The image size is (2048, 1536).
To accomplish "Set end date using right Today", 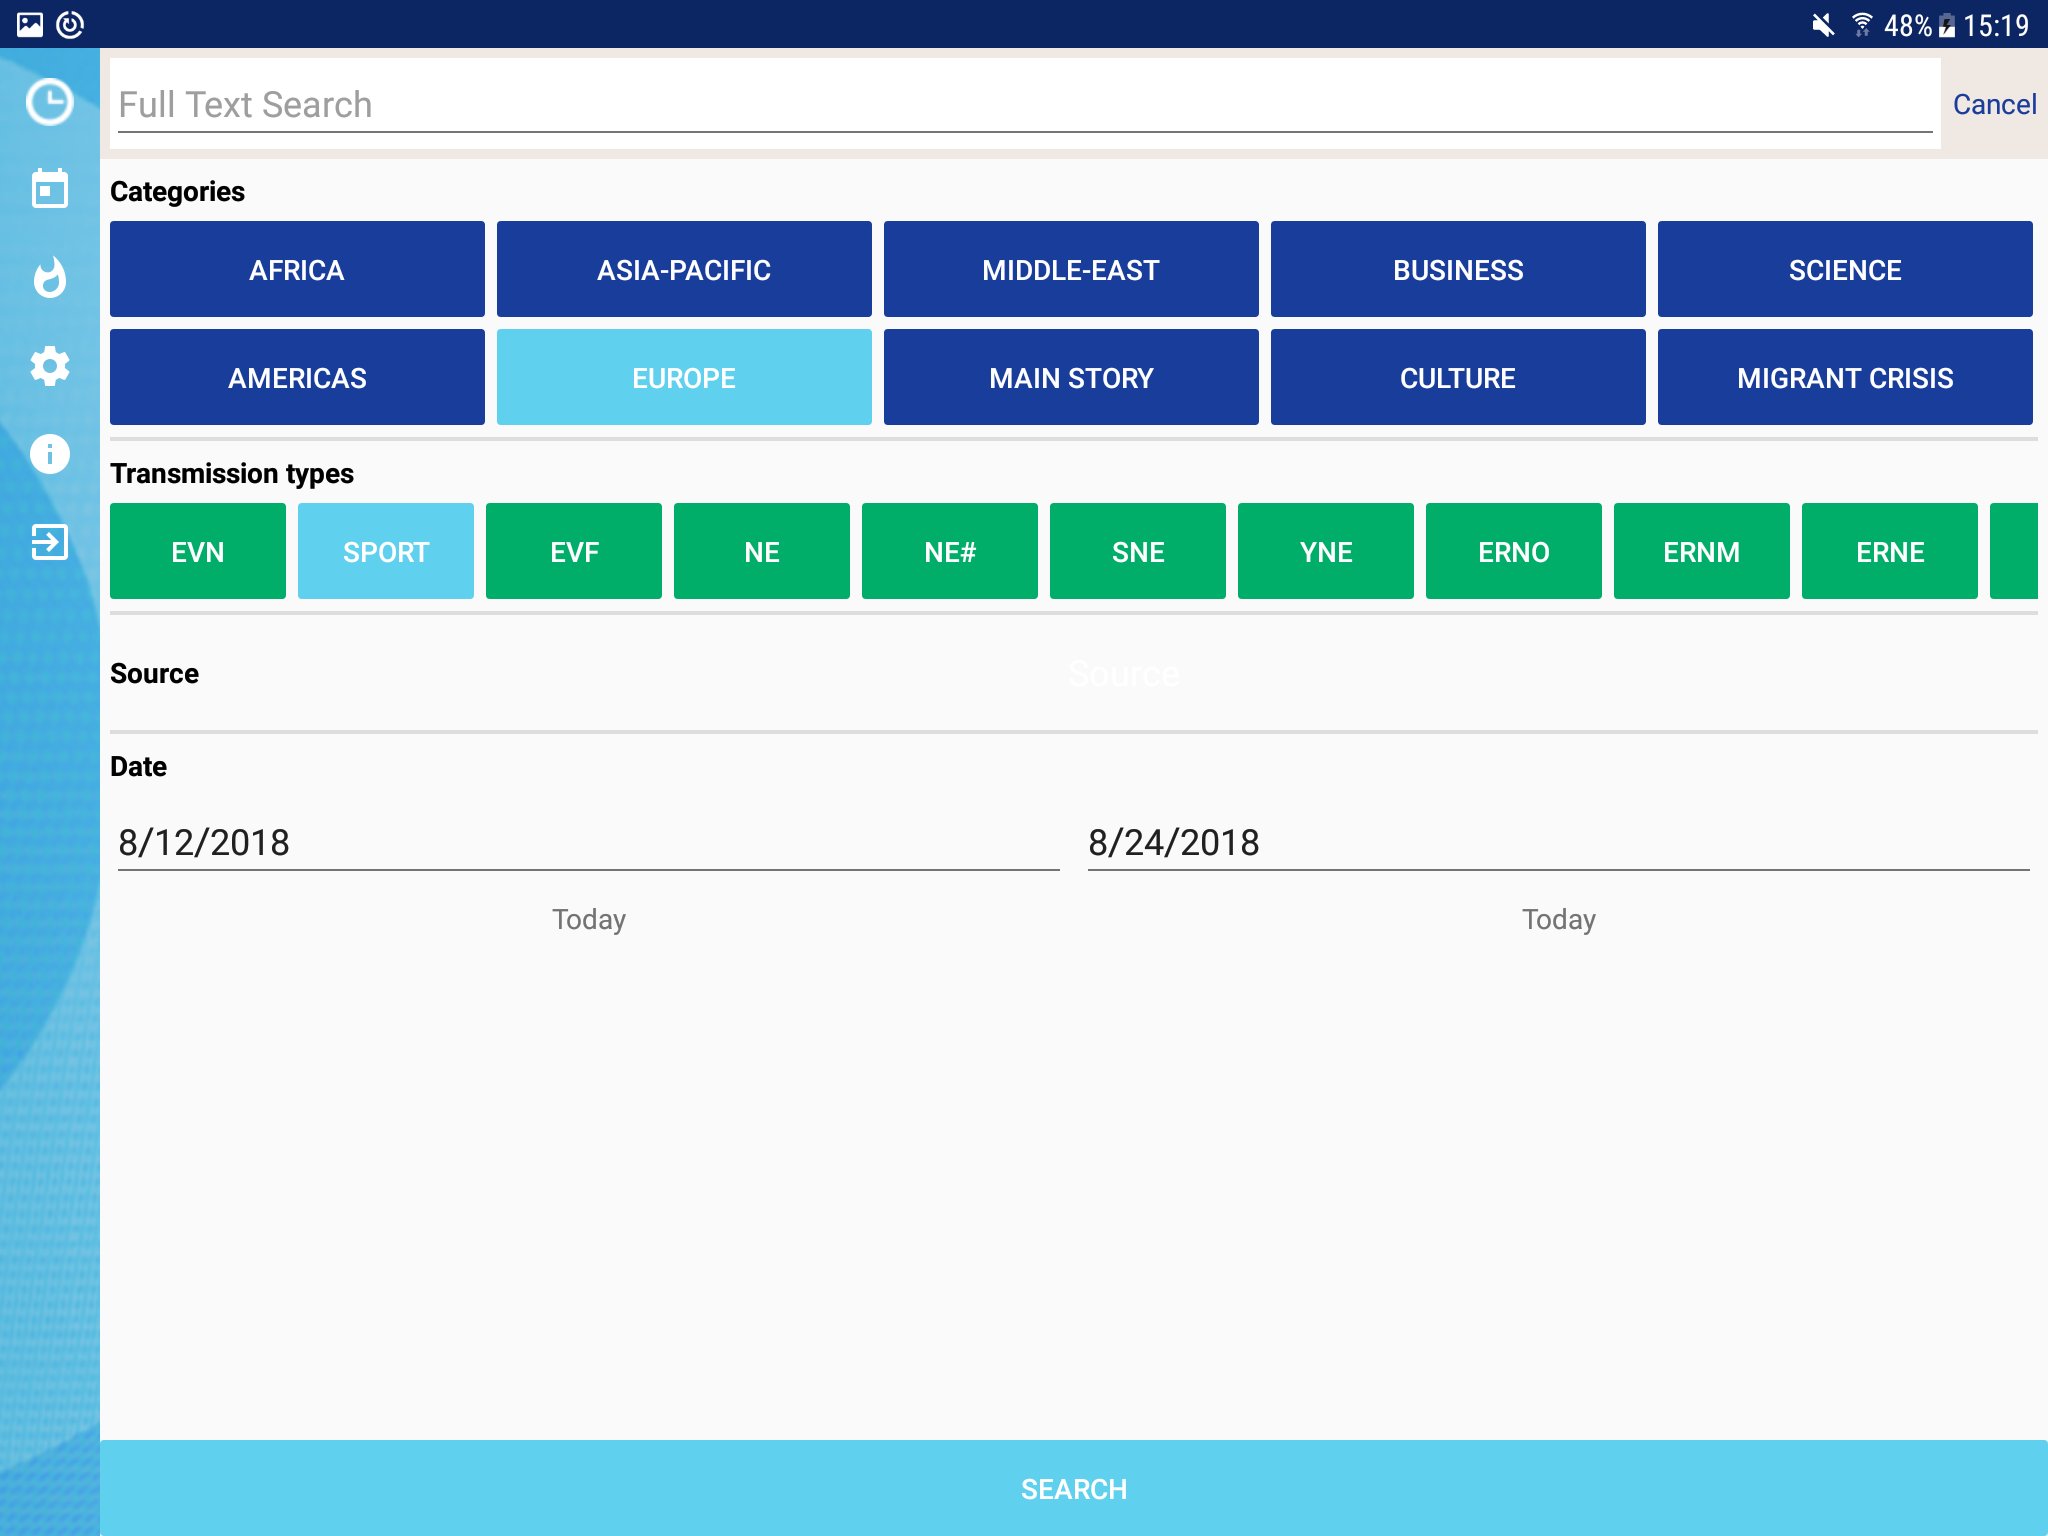I will point(1557,920).
